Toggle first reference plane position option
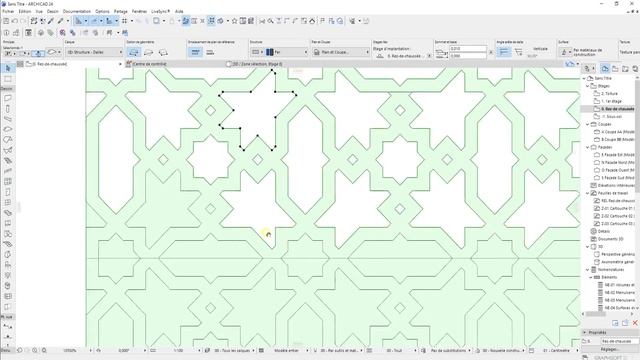This screenshot has width=640, height=360. (x=196, y=52)
